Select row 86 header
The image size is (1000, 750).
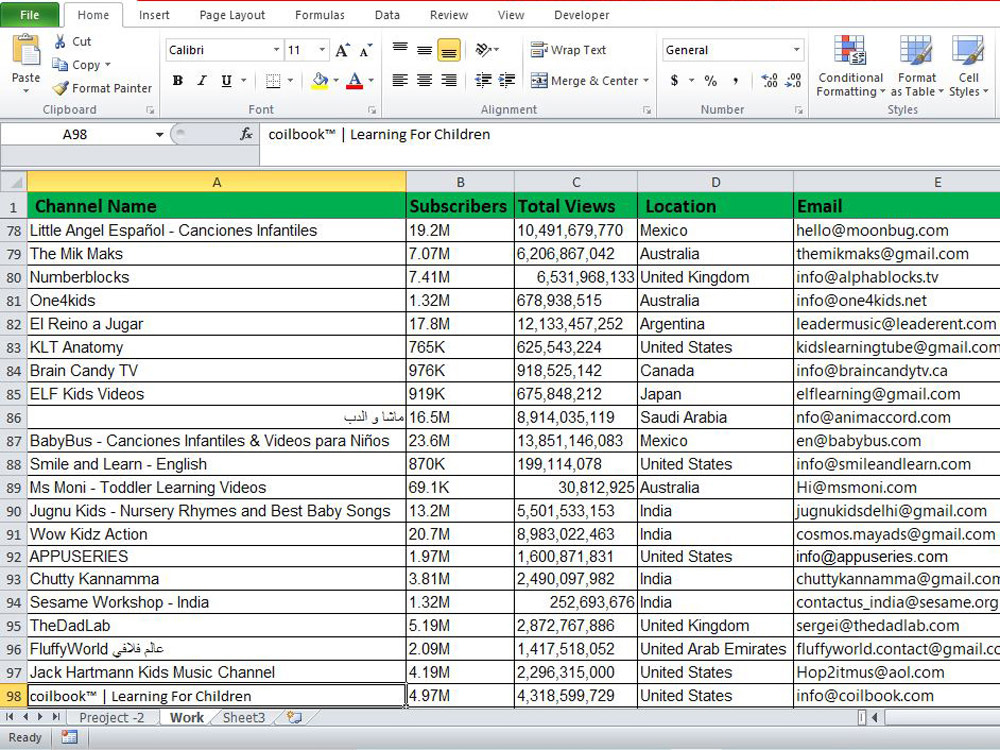pos(13,418)
